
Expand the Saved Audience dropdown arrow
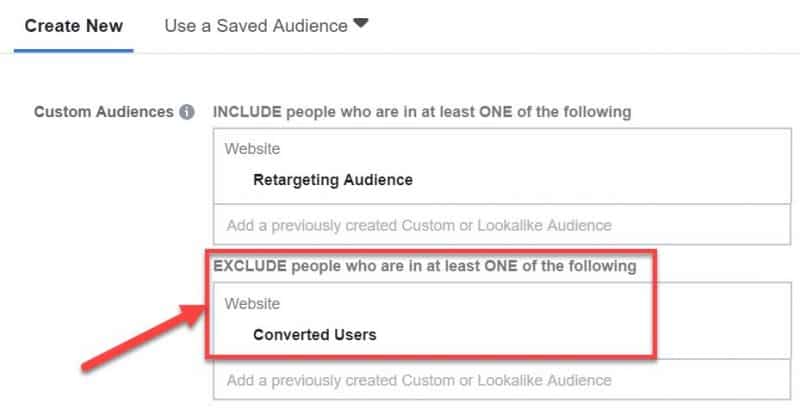(361, 23)
